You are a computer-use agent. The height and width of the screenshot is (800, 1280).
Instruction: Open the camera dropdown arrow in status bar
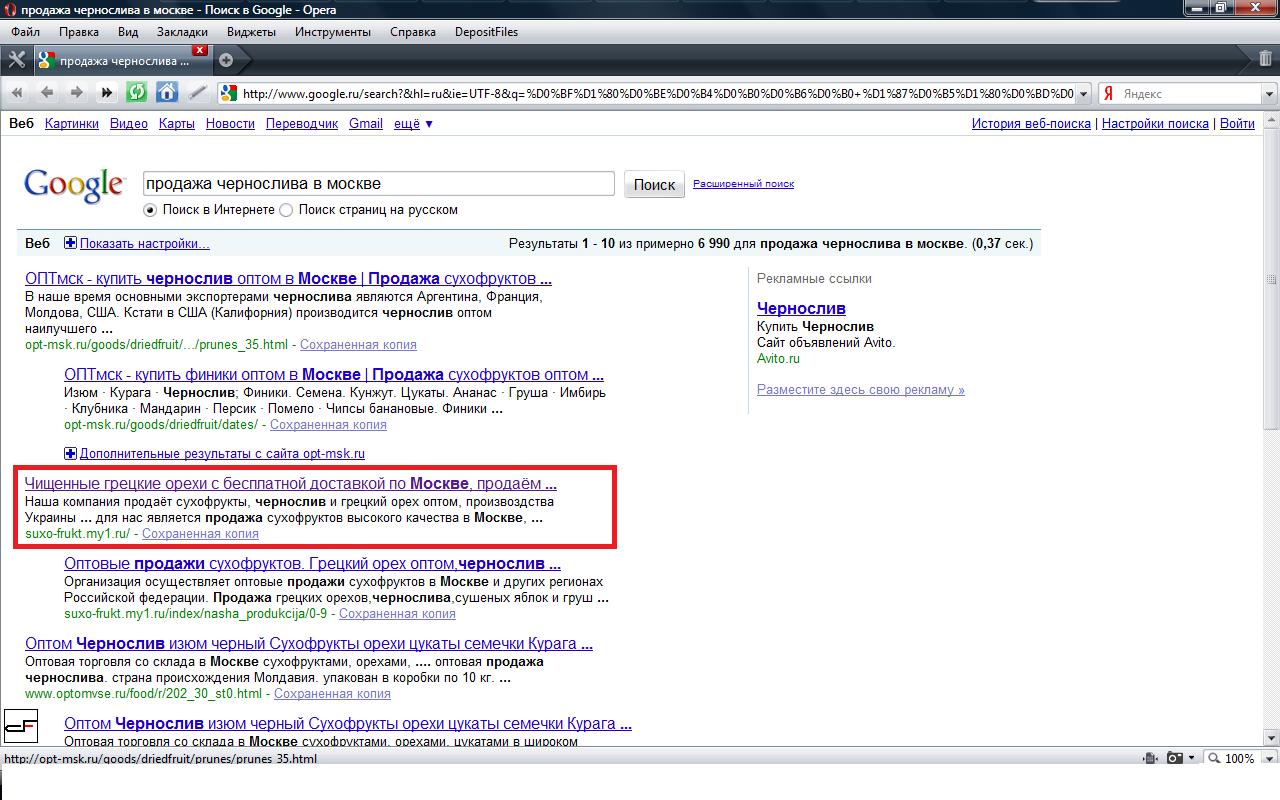(x=1192, y=759)
